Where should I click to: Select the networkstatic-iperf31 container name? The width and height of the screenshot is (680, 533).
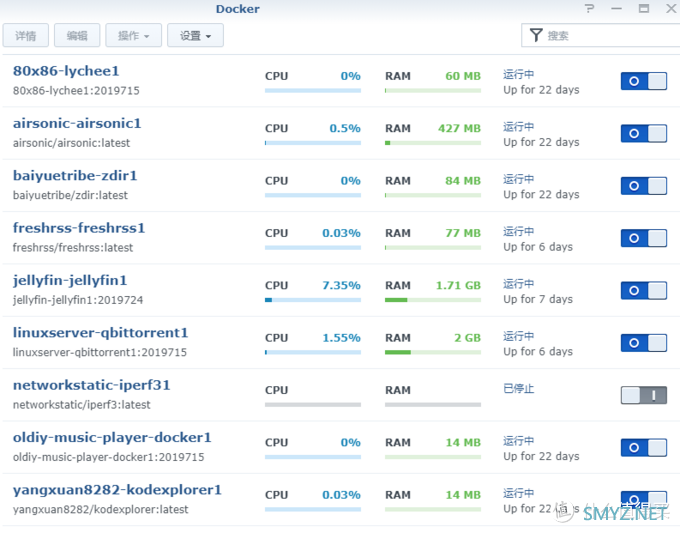[x=92, y=385]
